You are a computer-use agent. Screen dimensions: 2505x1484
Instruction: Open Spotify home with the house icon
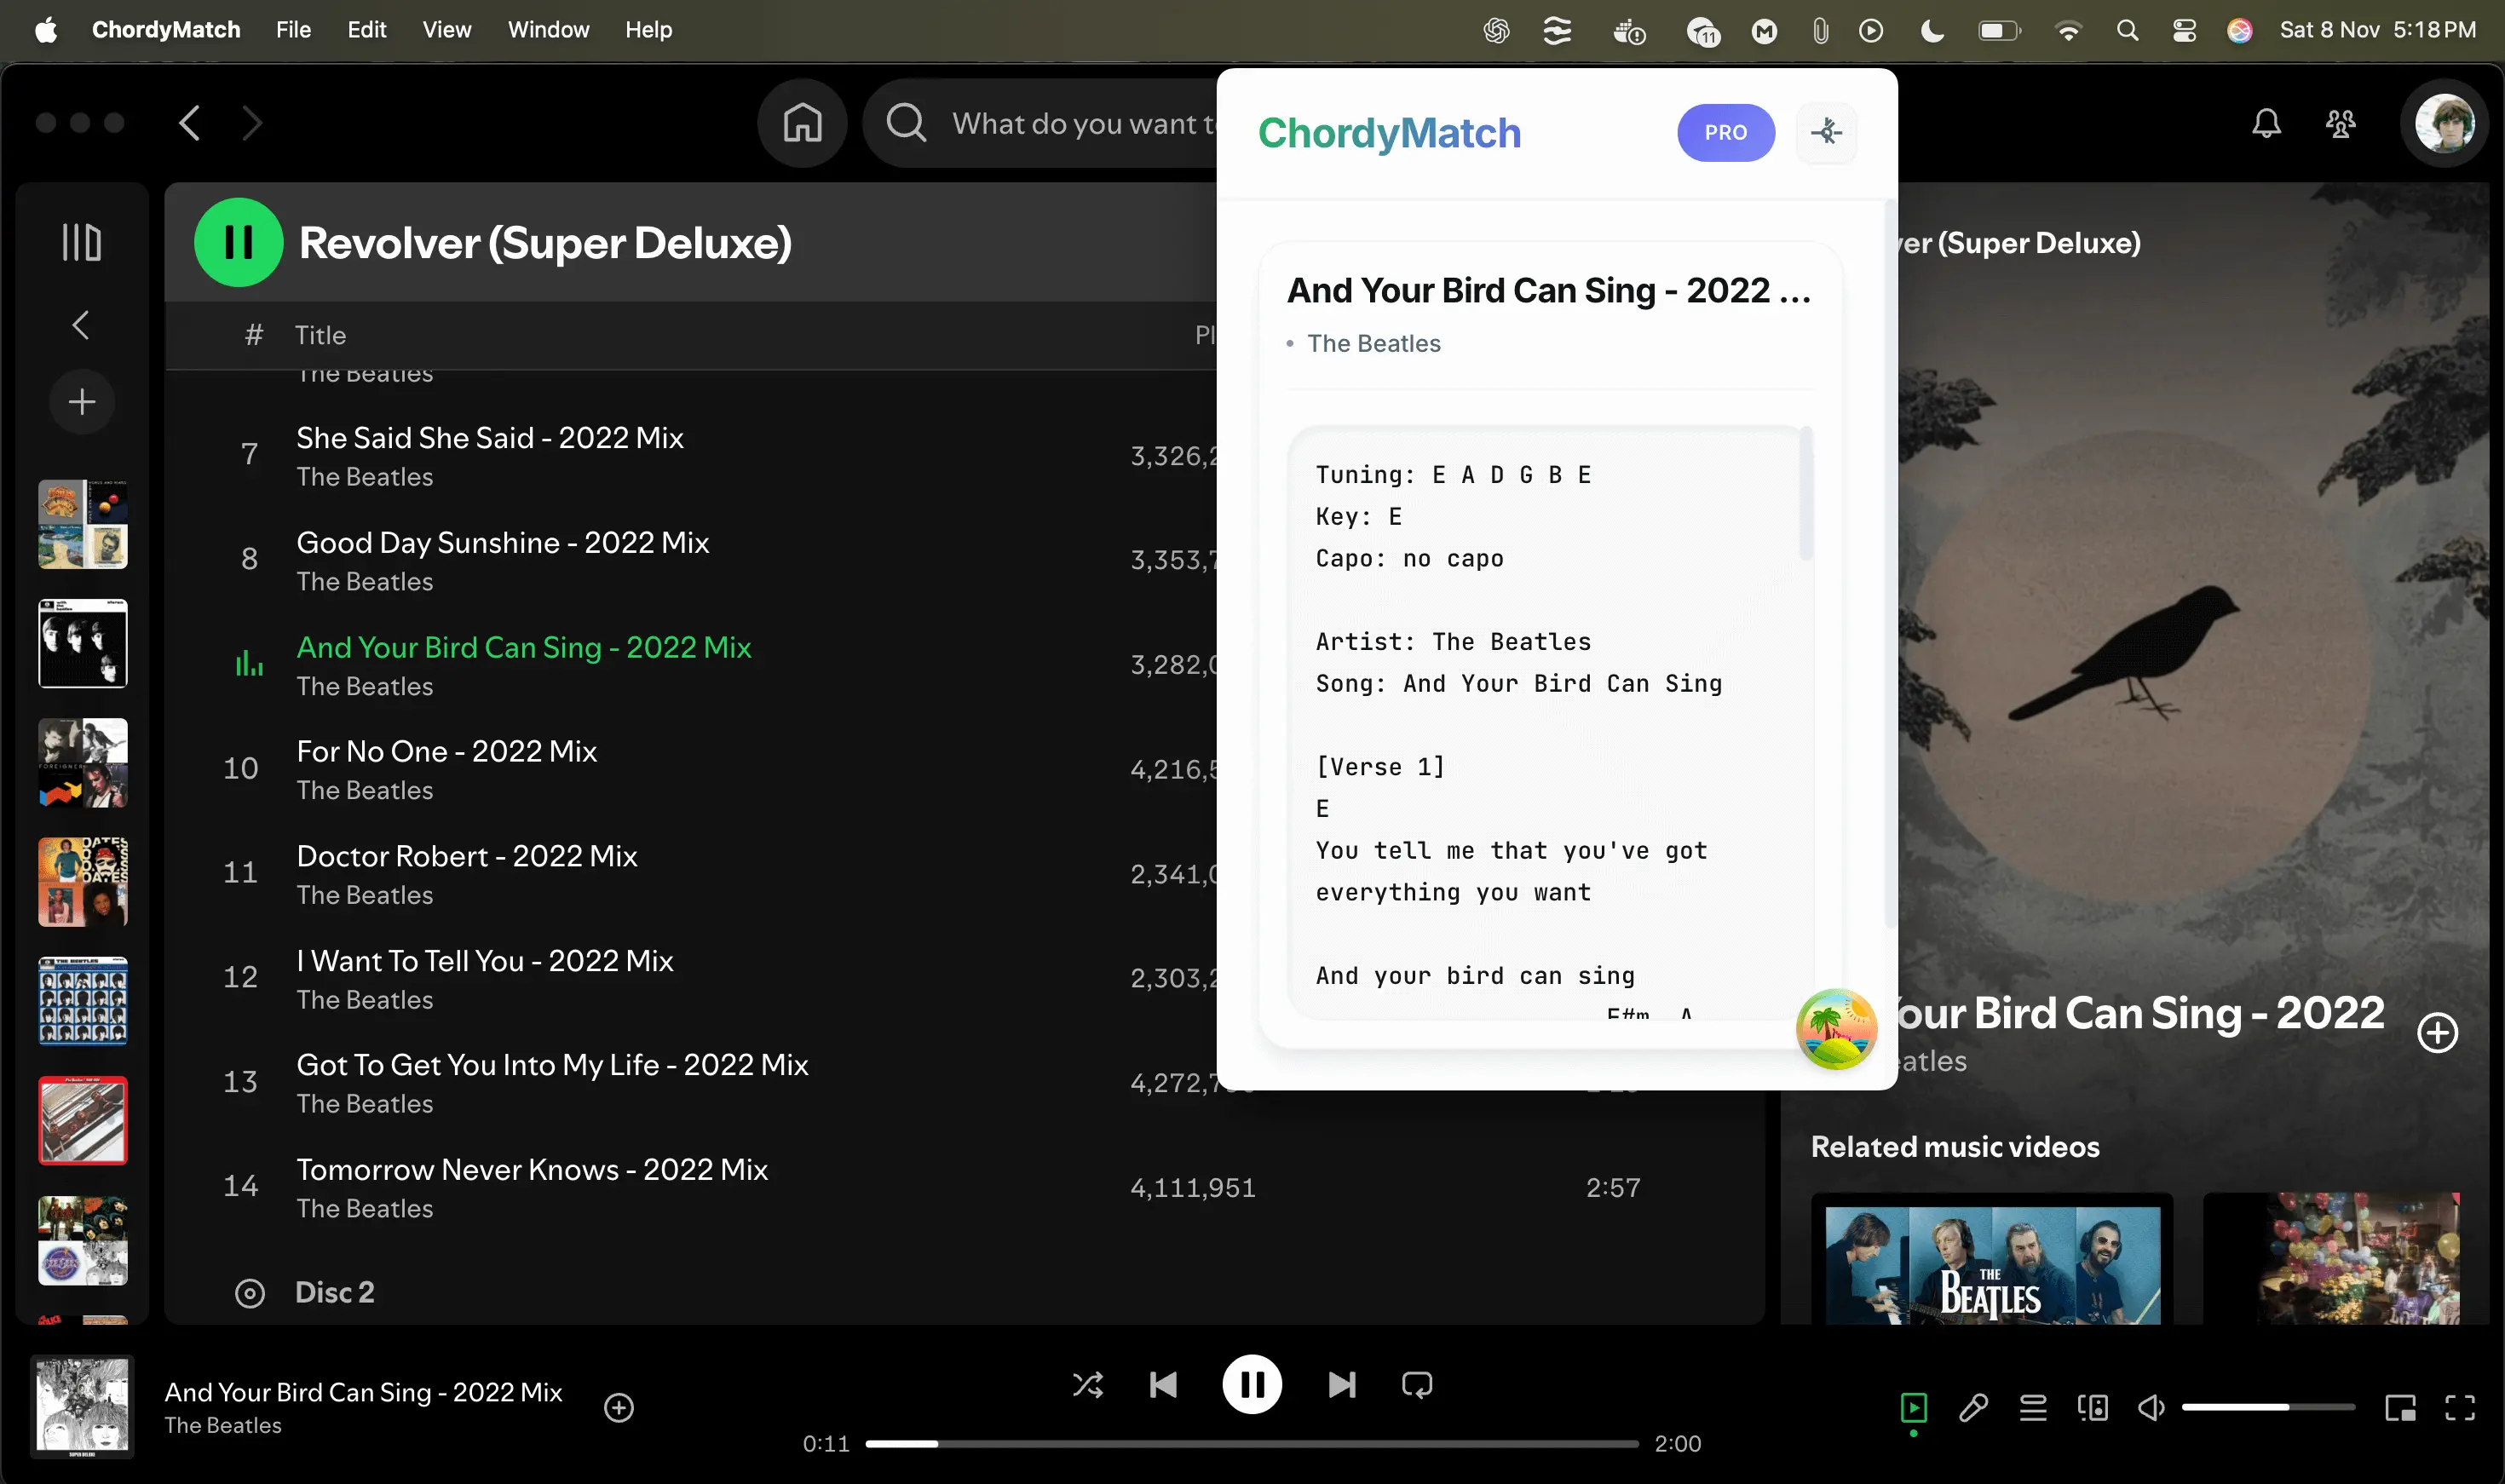[x=802, y=122]
